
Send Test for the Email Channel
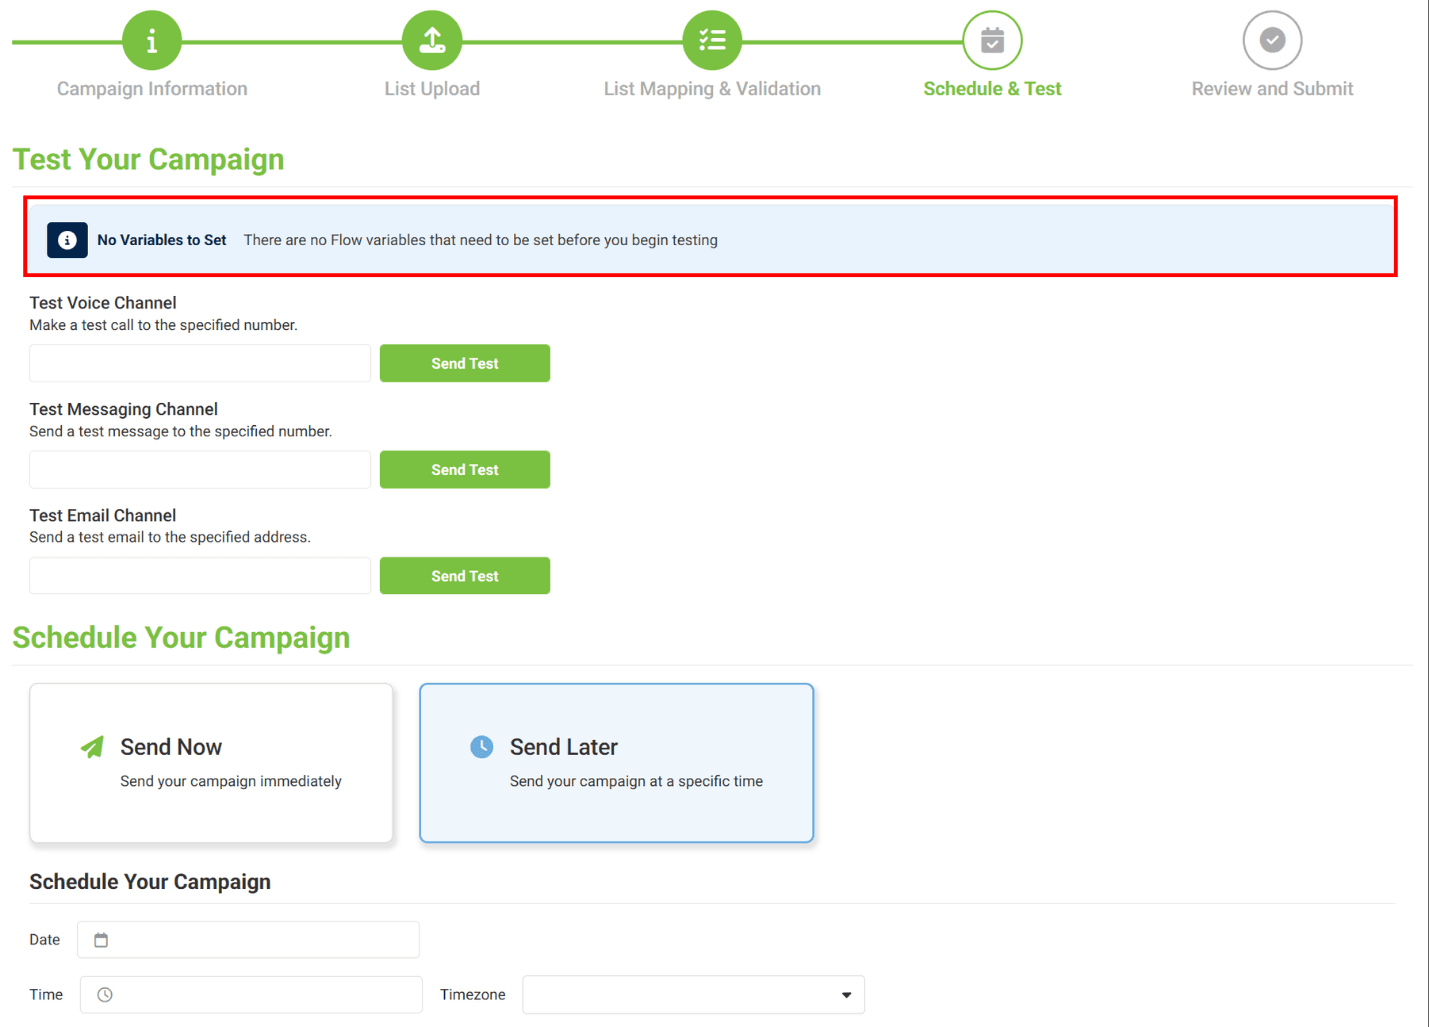click(465, 576)
